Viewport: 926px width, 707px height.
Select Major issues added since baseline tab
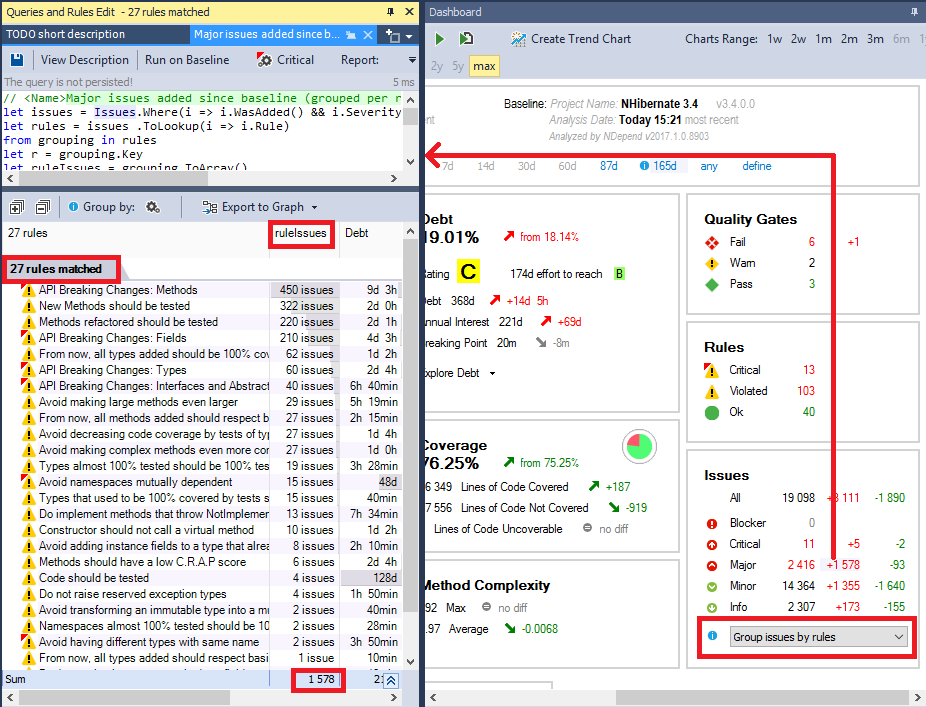pos(266,34)
